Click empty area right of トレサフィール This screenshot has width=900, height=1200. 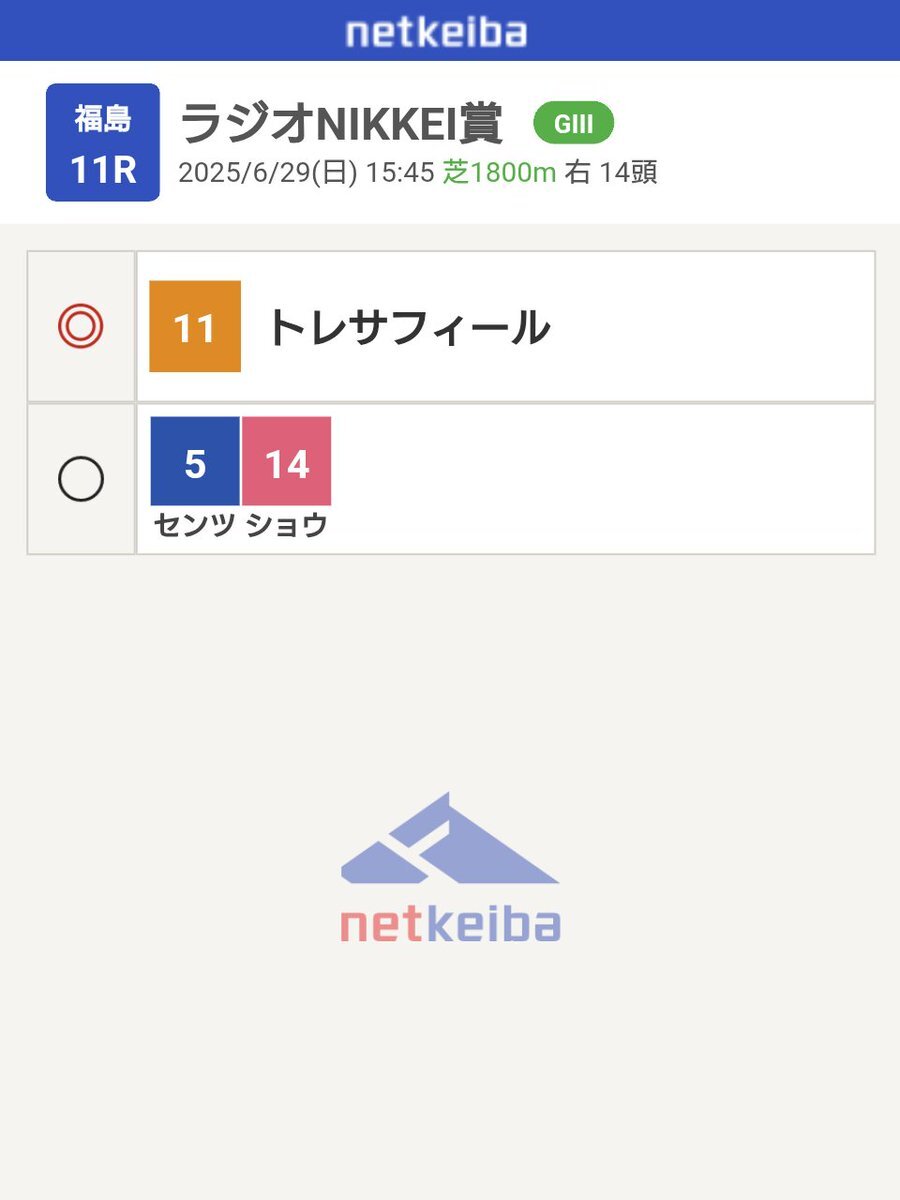coord(710,327)
